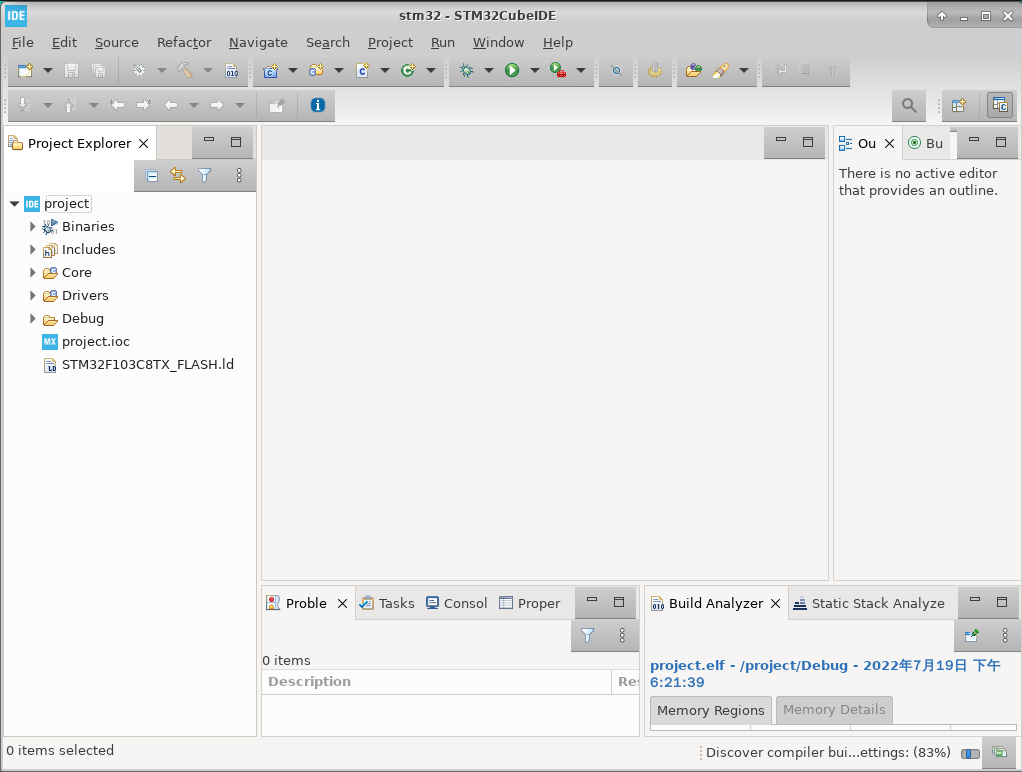The image size is (1022, 772).
Task: Open the Project Explorer view menu dots
Action: coord(239,175)
